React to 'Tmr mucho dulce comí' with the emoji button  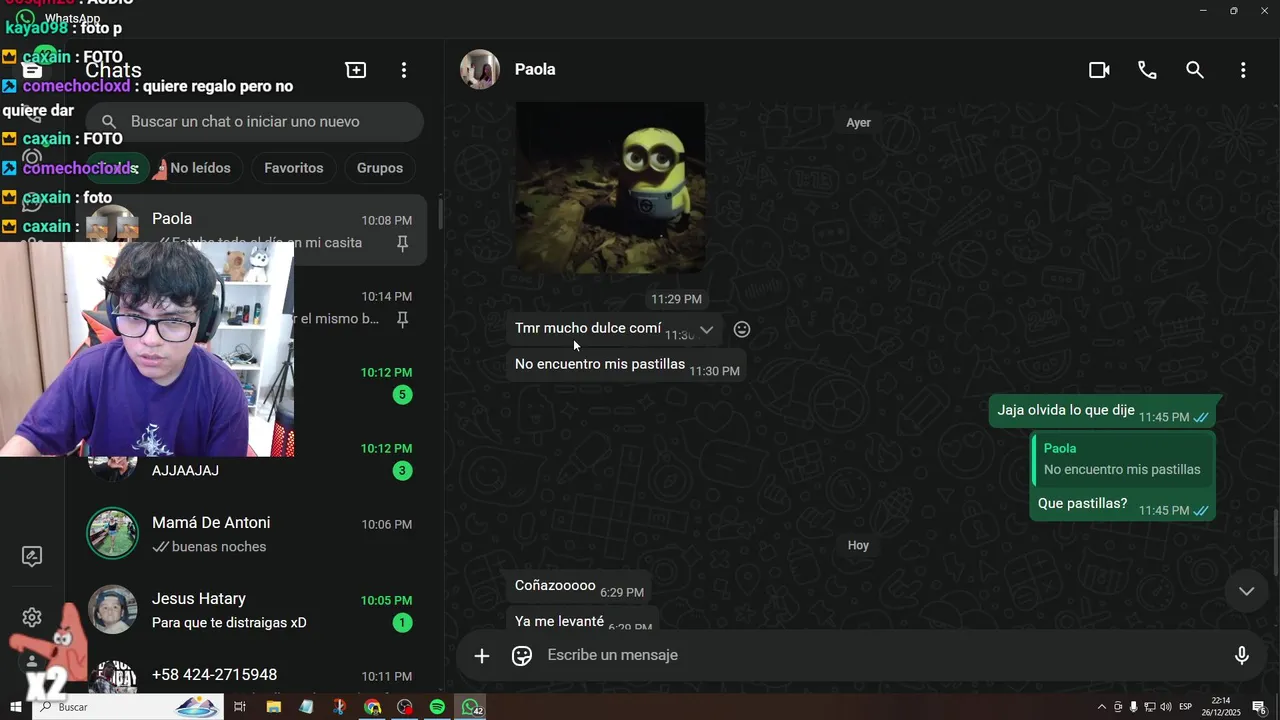coord(742,329)
